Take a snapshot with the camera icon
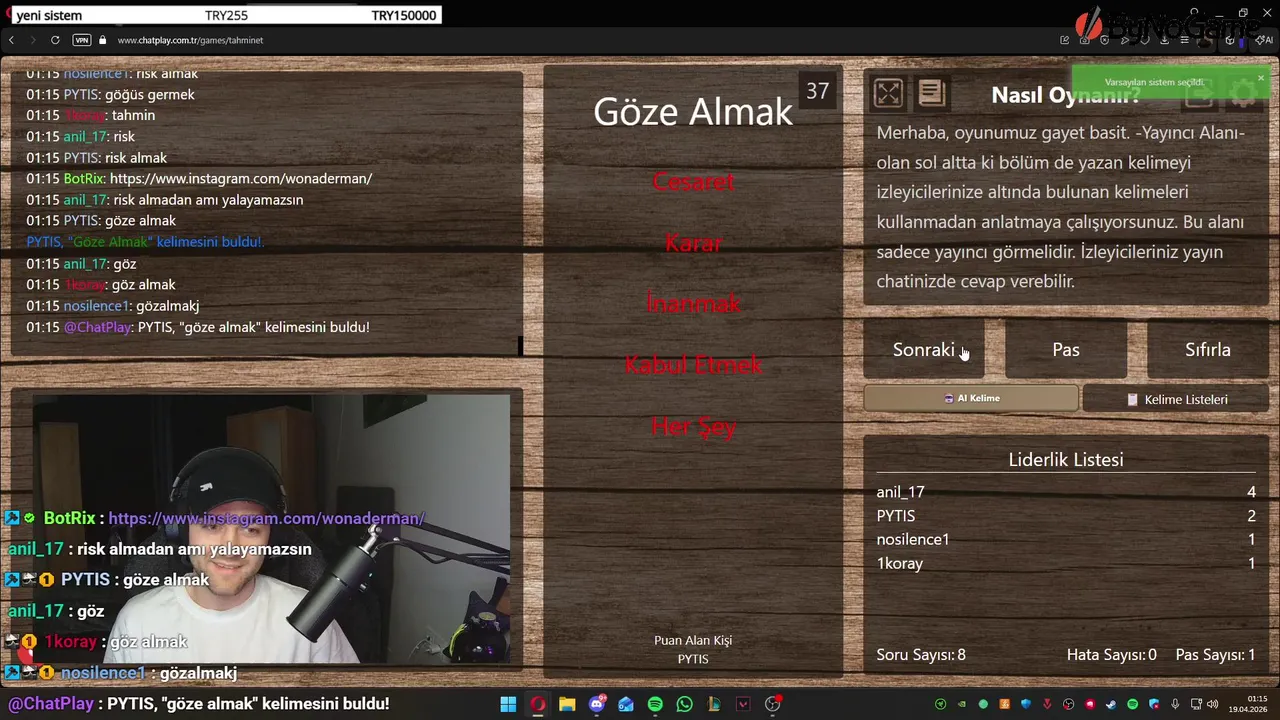 (x=1085, y=40)
